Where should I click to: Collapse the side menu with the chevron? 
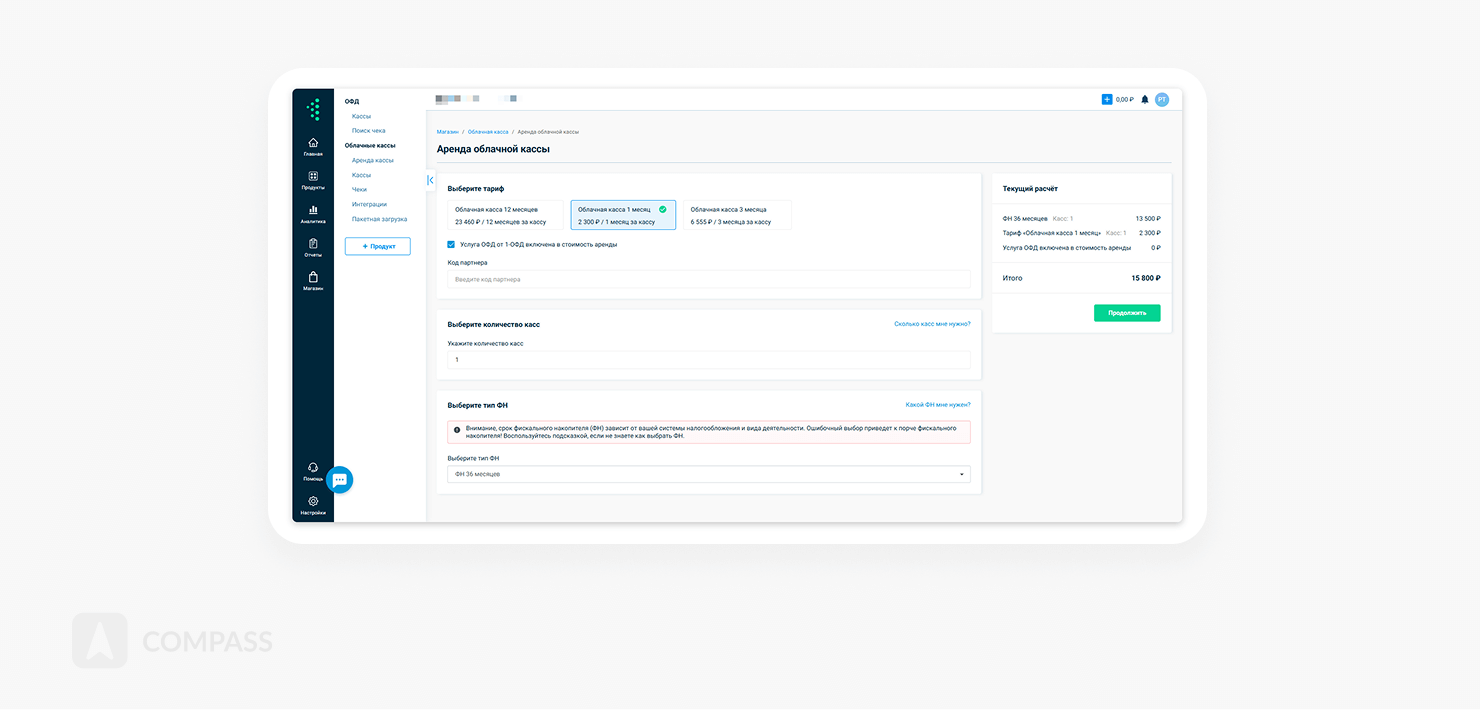pyautogui.click(x=430, y=180)
